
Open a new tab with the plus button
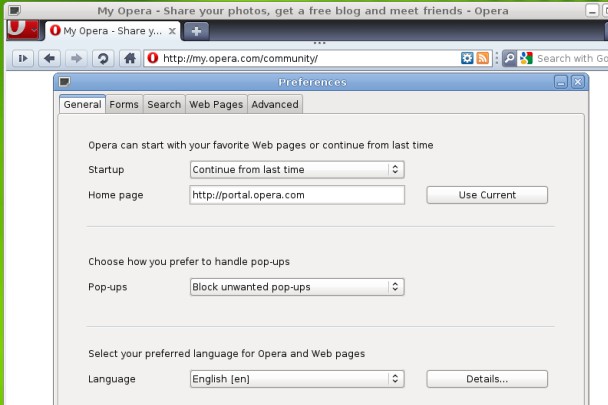point(196,31)
